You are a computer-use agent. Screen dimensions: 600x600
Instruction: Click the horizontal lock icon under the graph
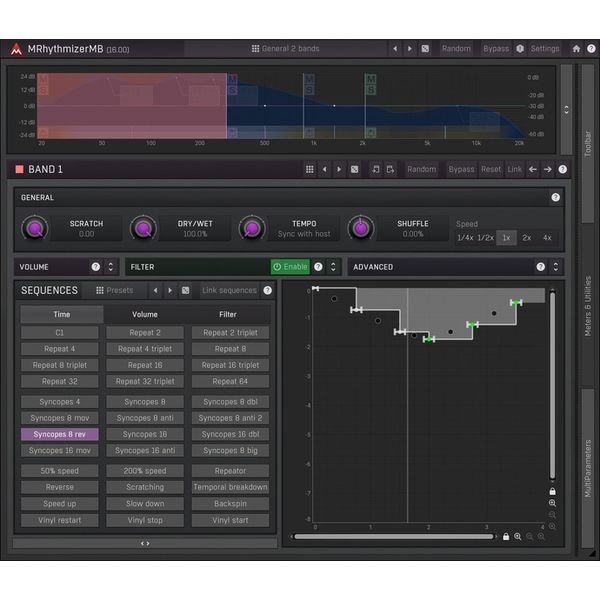pyautogui.click(x=506, y=537)
